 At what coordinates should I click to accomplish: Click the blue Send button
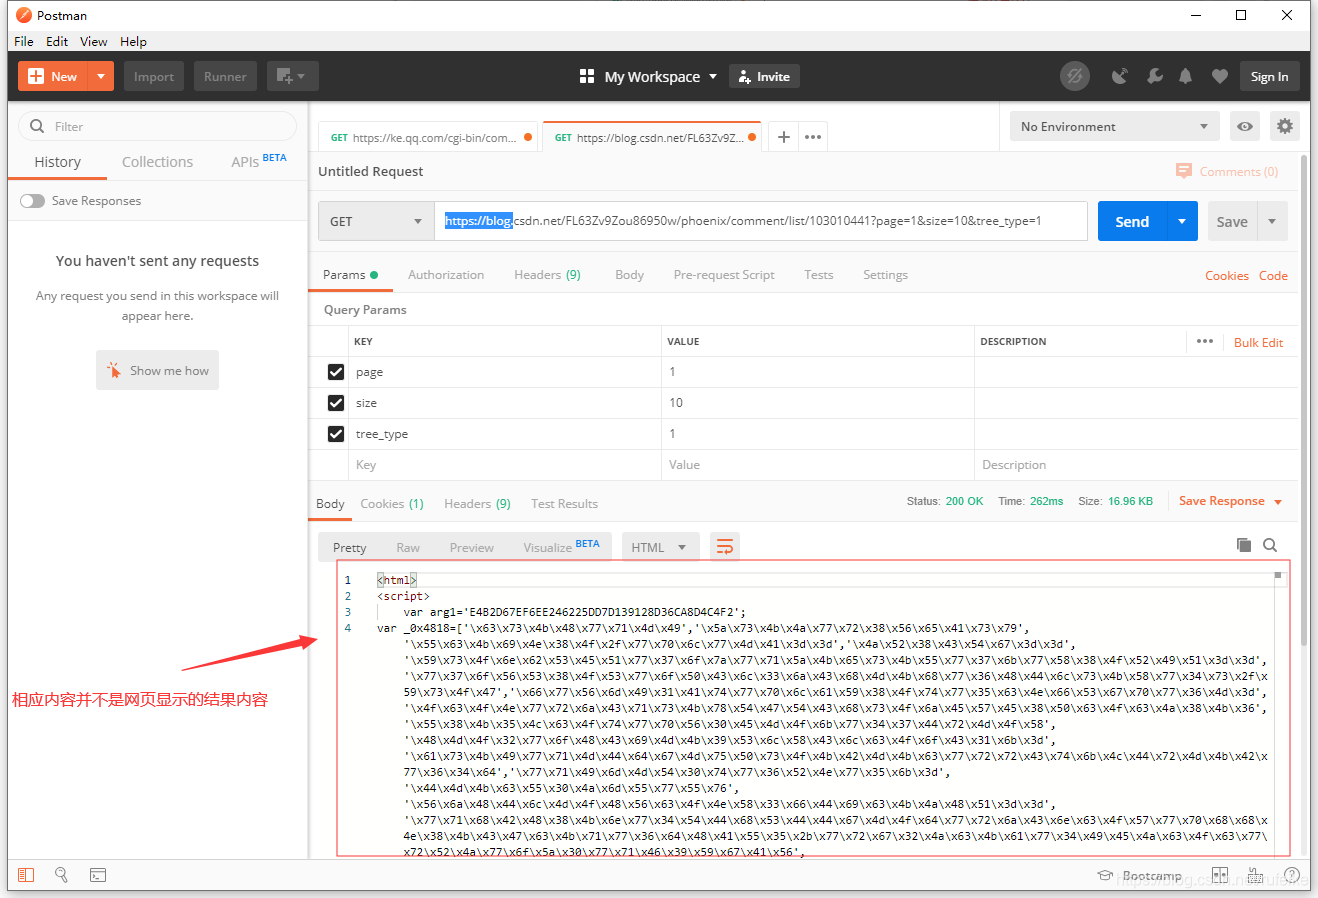(1132, 221)
